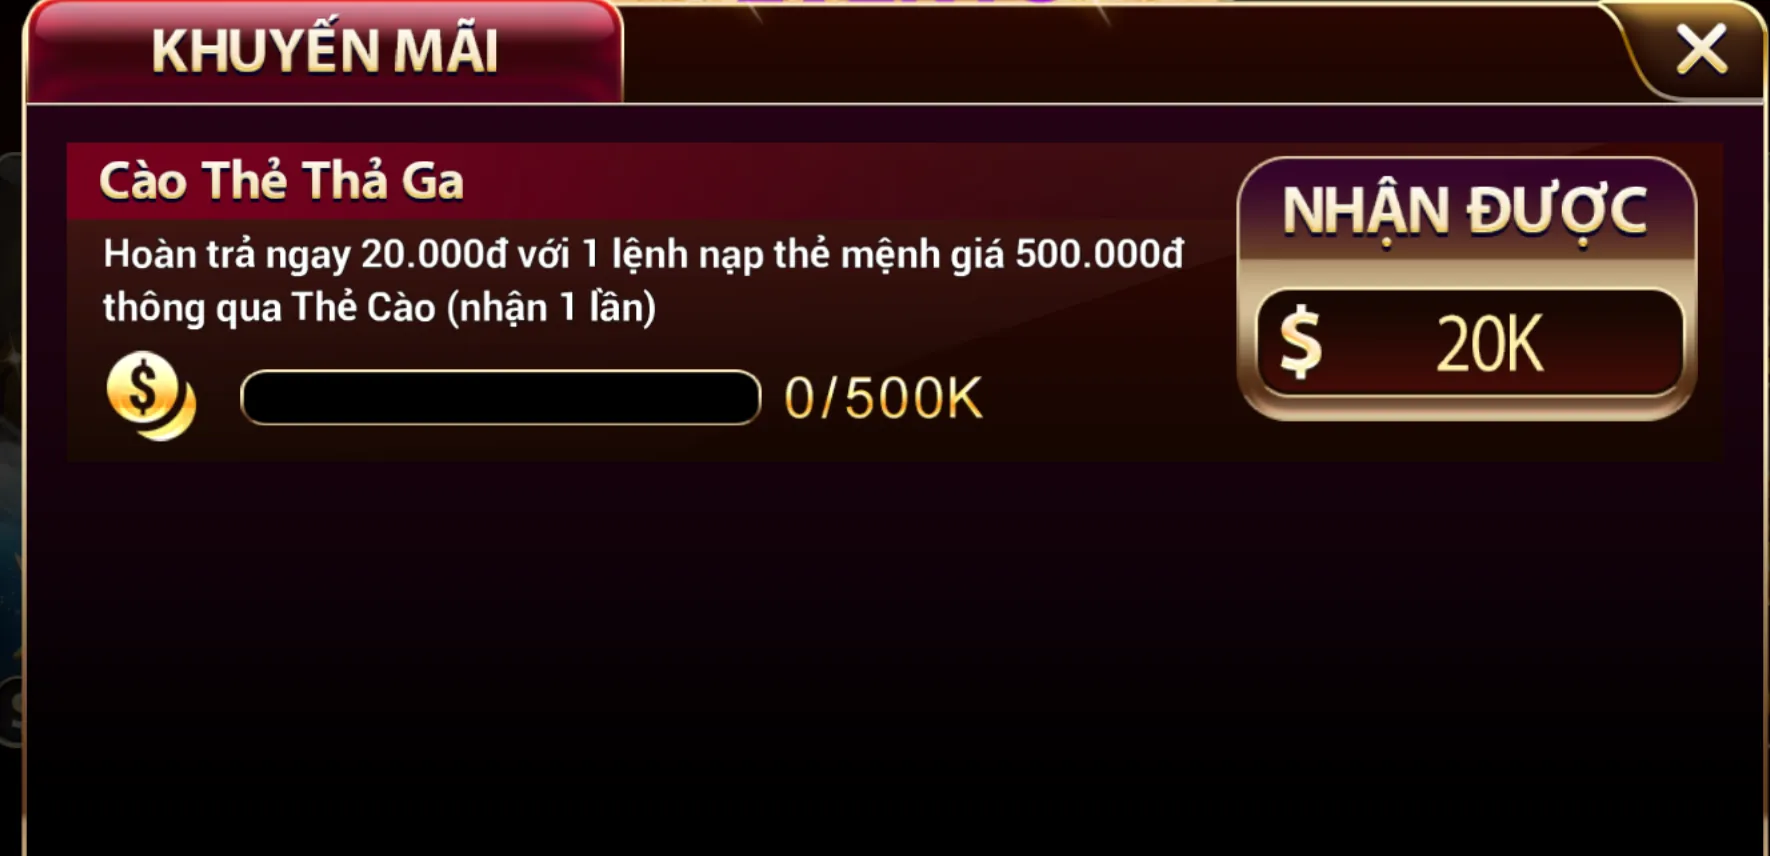The height and width of the screenshot is (856, 1770).
Task: Click the 'thông qua Thẻ Cào' description line
Action: [x=379, y=308]
